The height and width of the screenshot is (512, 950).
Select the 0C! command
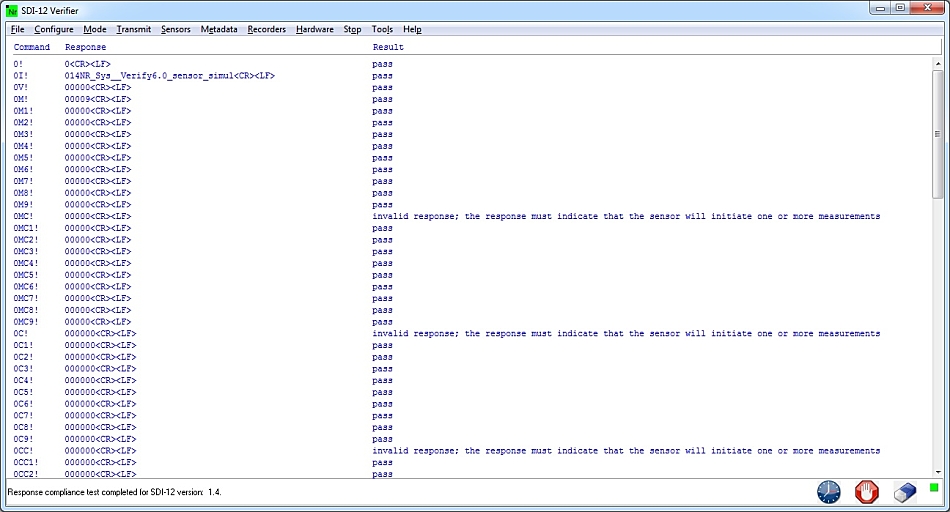pyautogui.click(x=21, y=333)
